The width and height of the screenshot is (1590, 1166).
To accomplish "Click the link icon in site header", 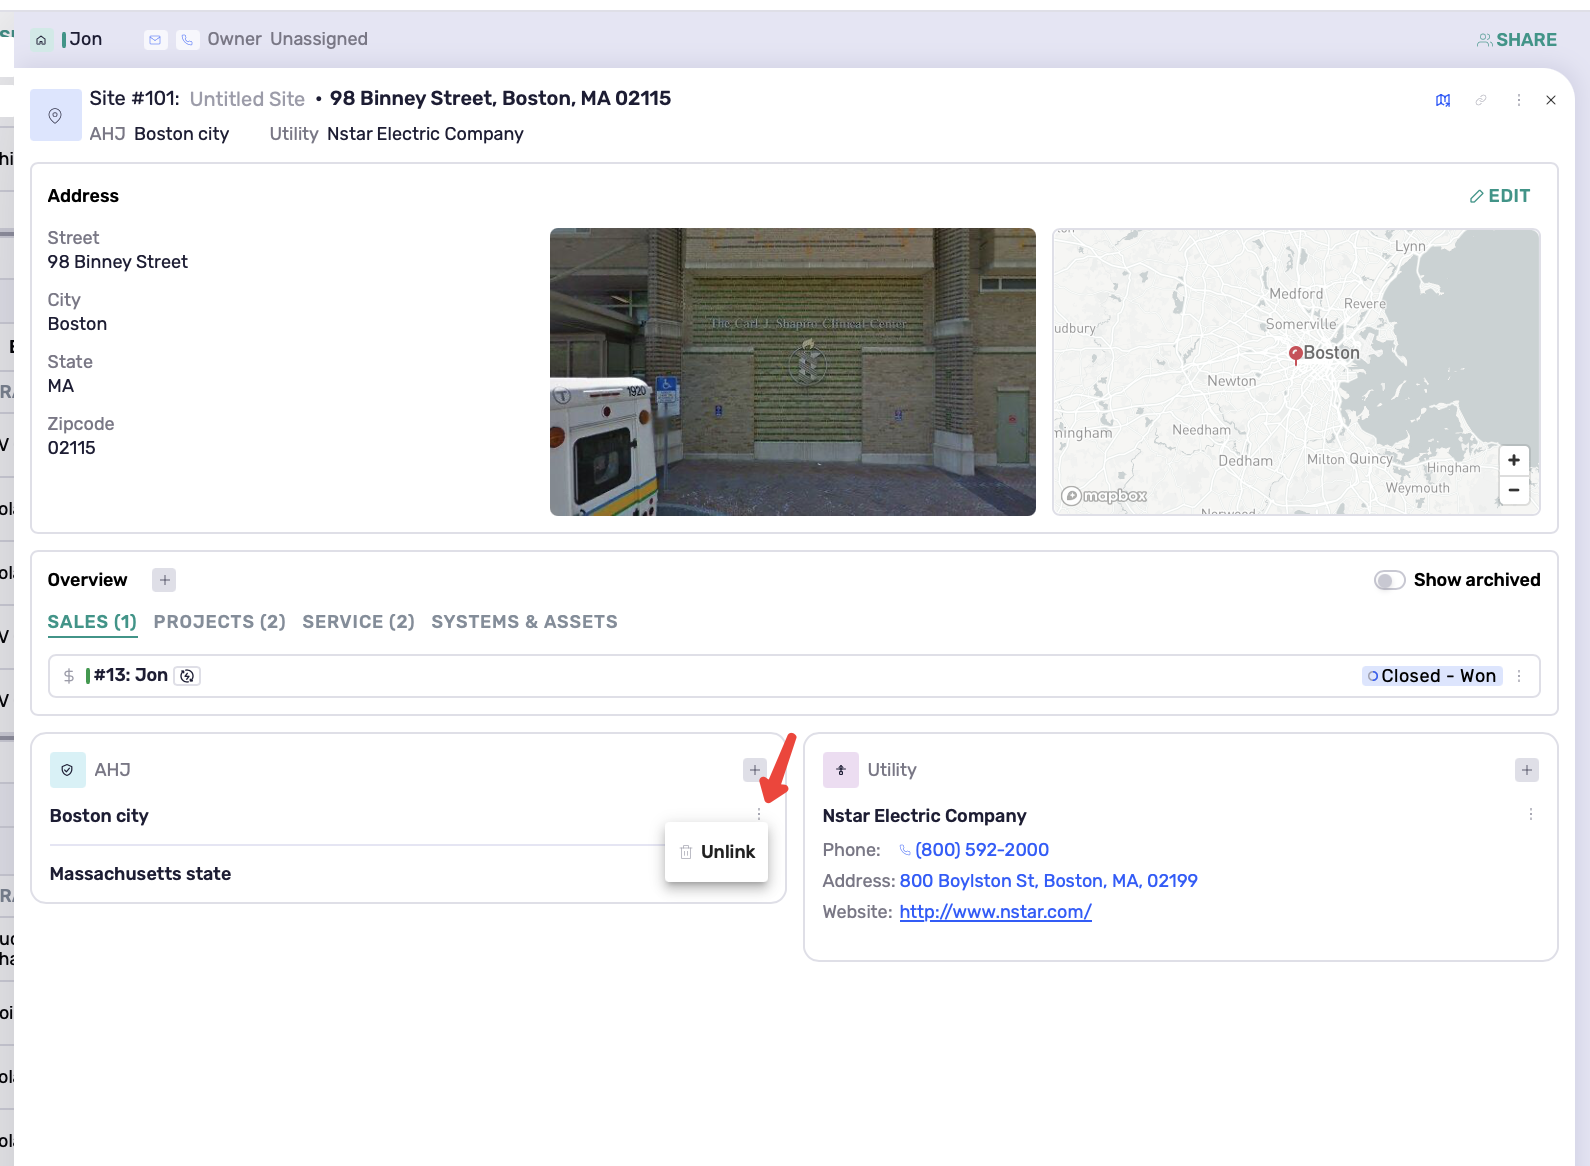I will pyautogui.click(x=1481, y=100).
